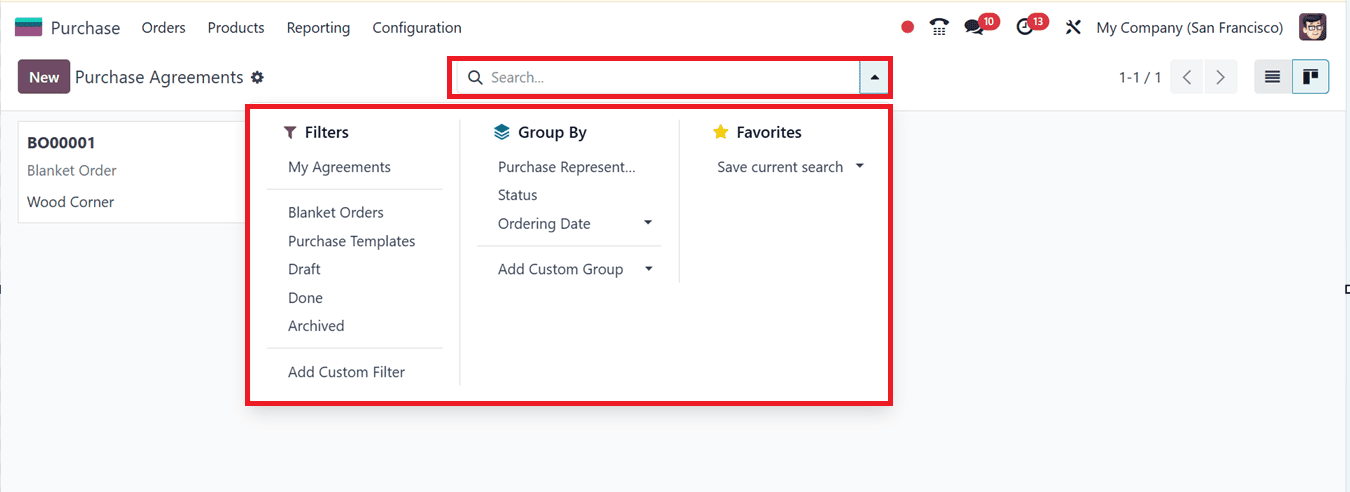Expand the Ordering Date group options
This screenshot has height=492, width=1350.
pyautogui.click(x=648, y=223)
